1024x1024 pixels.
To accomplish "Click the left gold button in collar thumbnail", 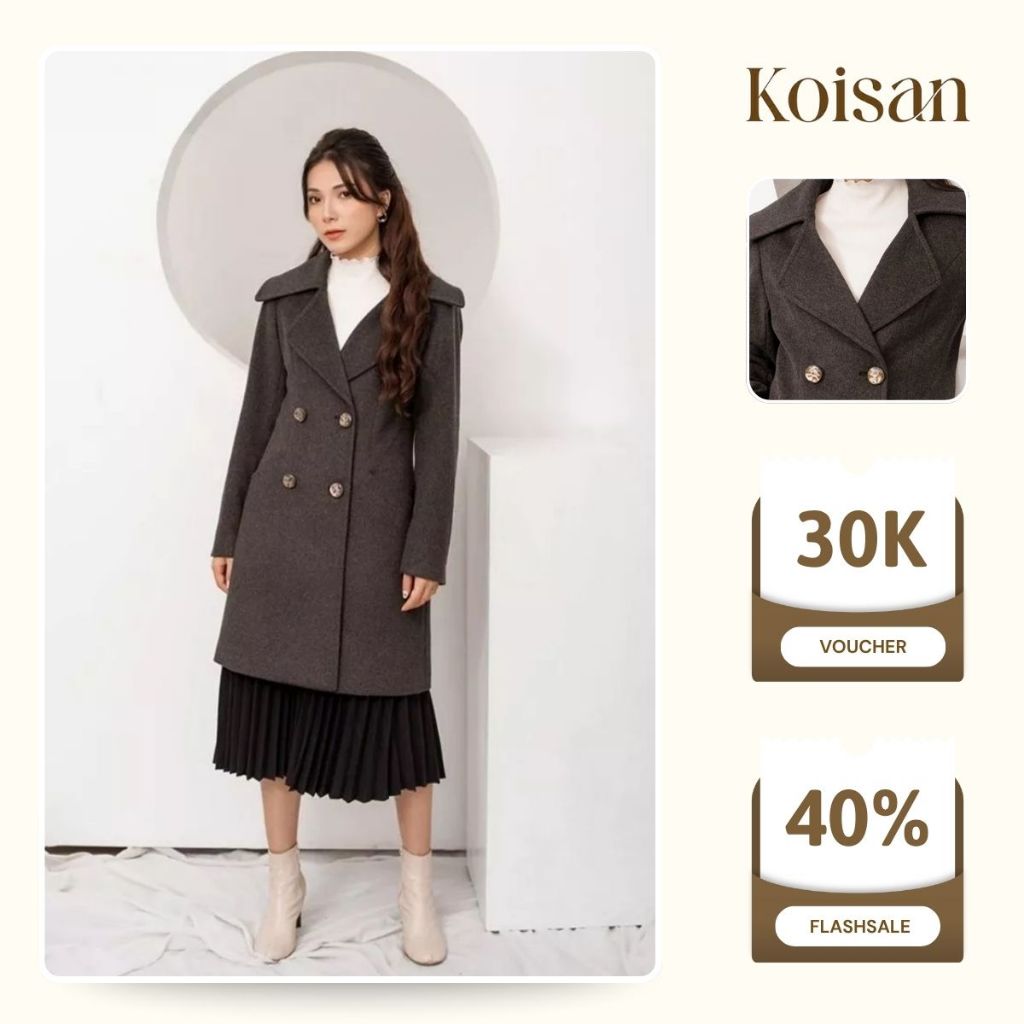I will (813, 374).
